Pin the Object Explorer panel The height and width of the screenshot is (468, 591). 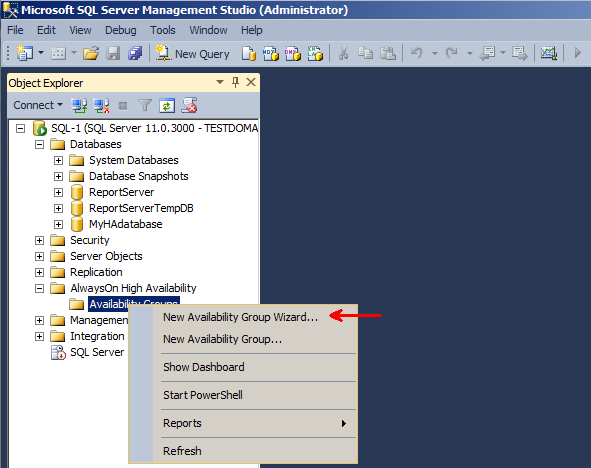click(x=236, y=82)
